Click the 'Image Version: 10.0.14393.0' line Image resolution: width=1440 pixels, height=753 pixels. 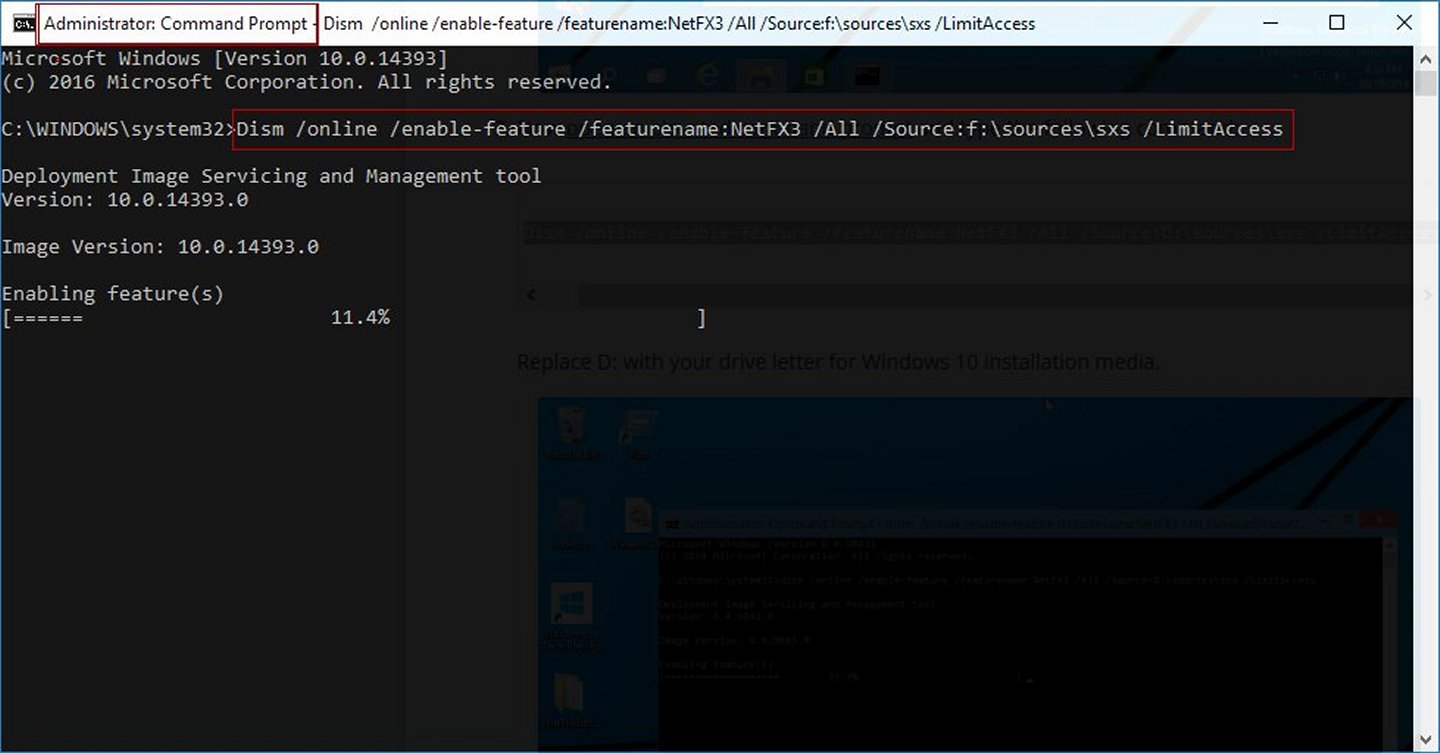(x=160, y=246)
